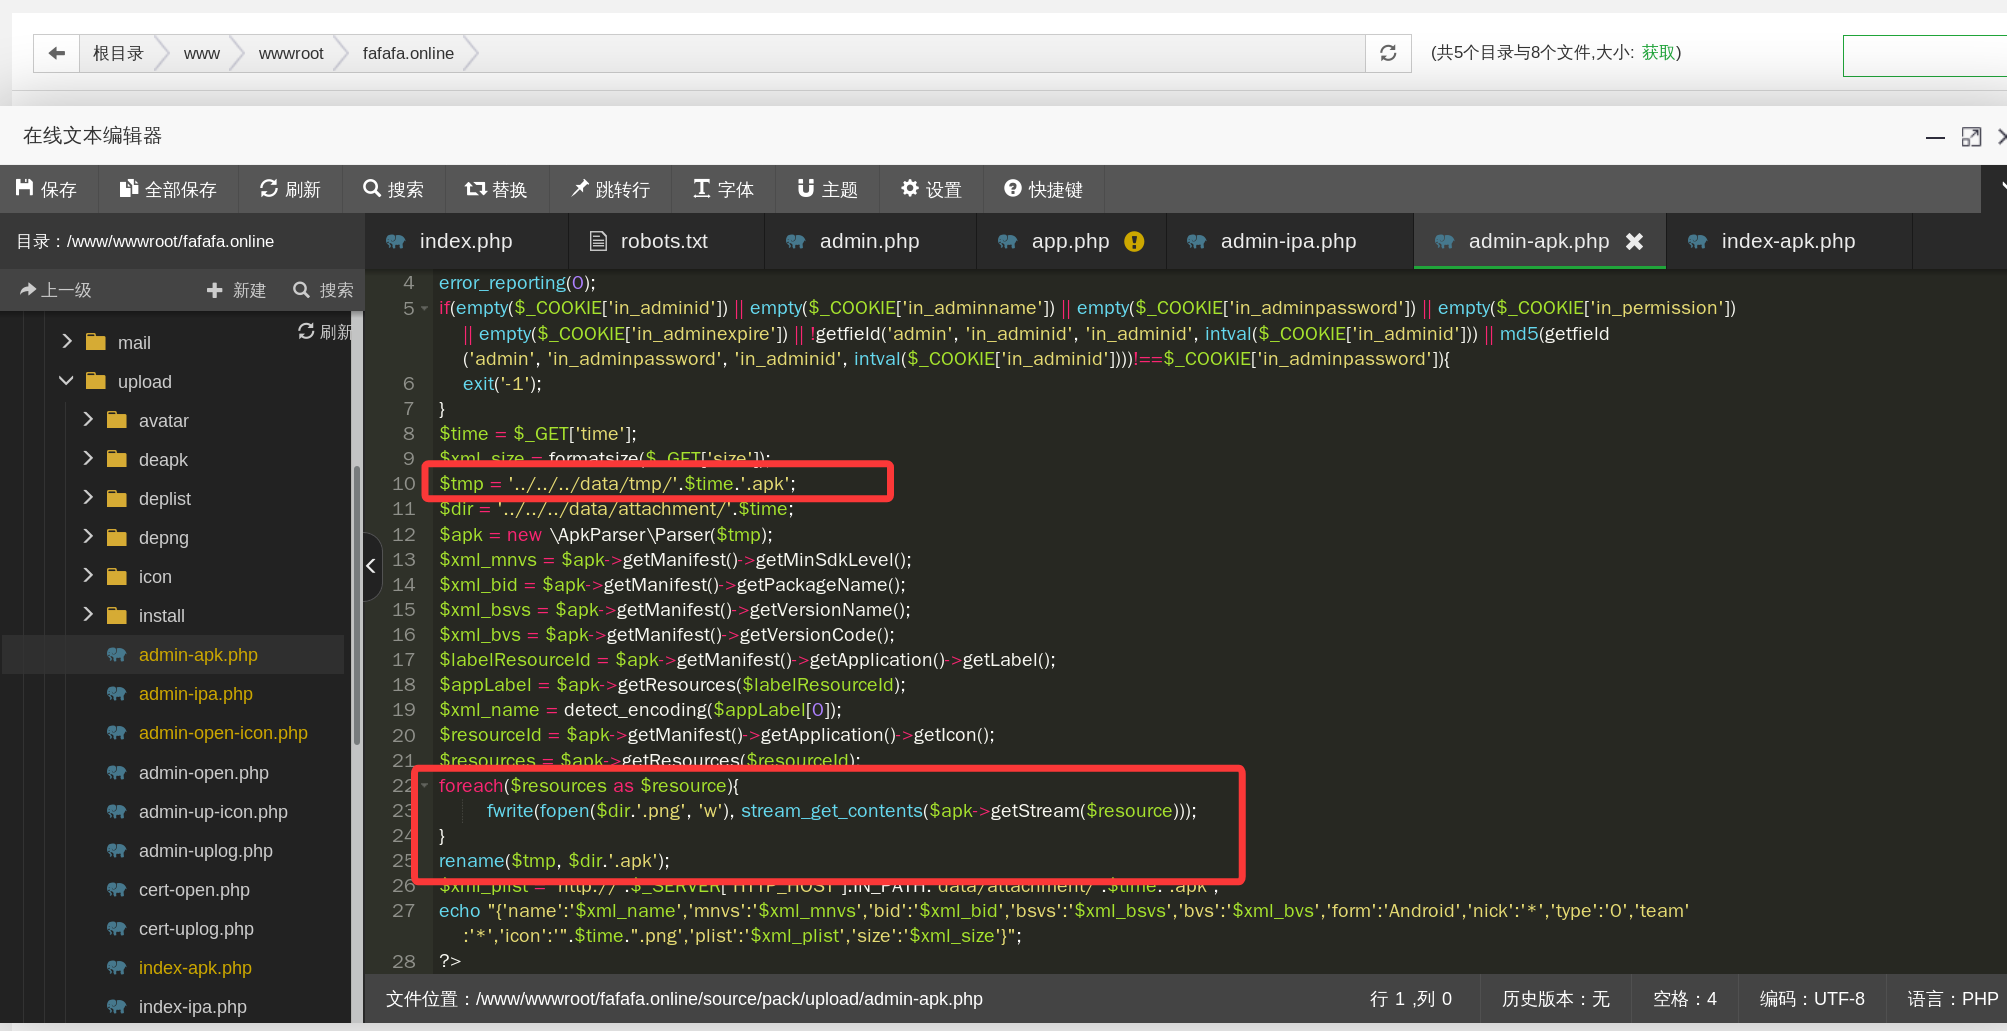Click 历史版本 in status bar
The width and height of the screenshot is (2007, 1031).
click(x=1555, y=999)
